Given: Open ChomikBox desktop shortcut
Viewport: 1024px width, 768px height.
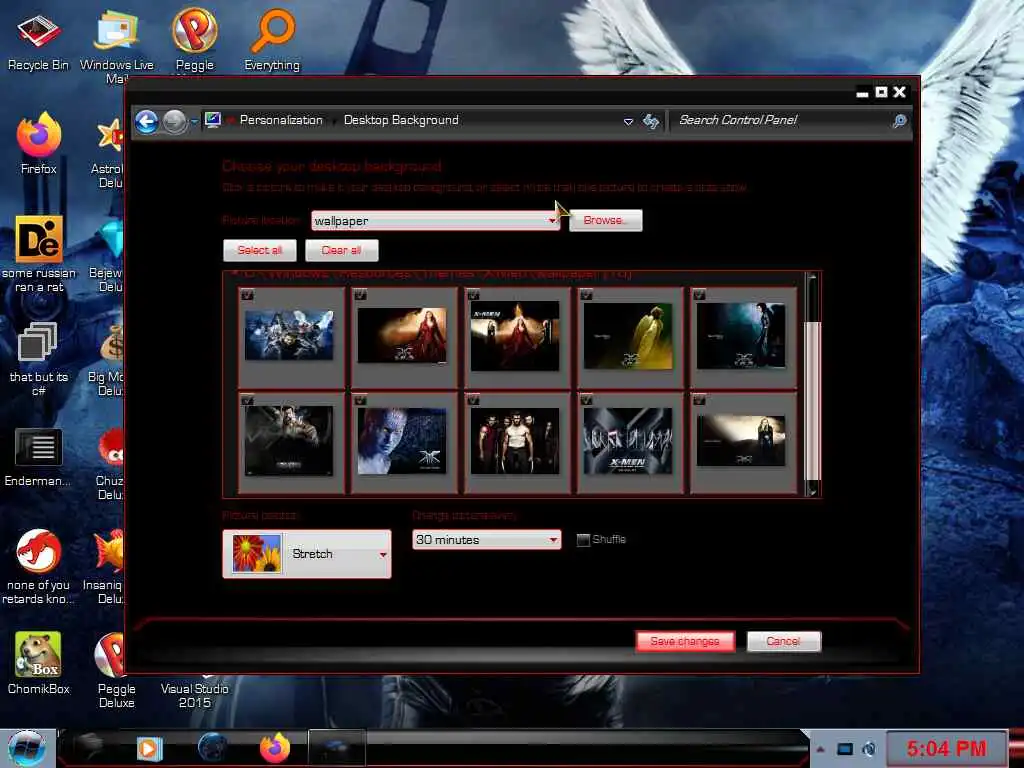Looking at the screenshot, I should click(39, 663).
